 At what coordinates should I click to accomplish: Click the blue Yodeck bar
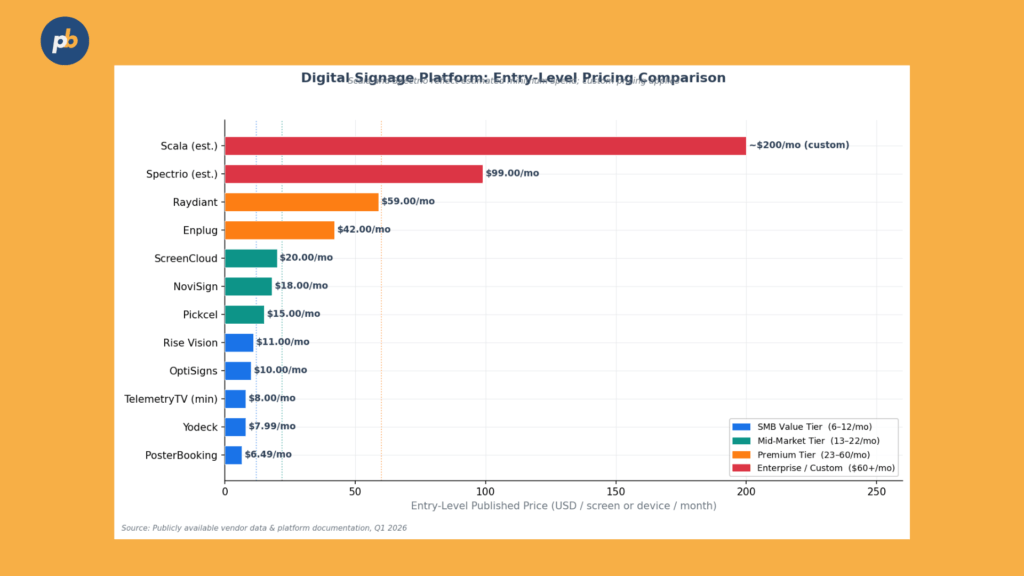click(x=235, y=426)
